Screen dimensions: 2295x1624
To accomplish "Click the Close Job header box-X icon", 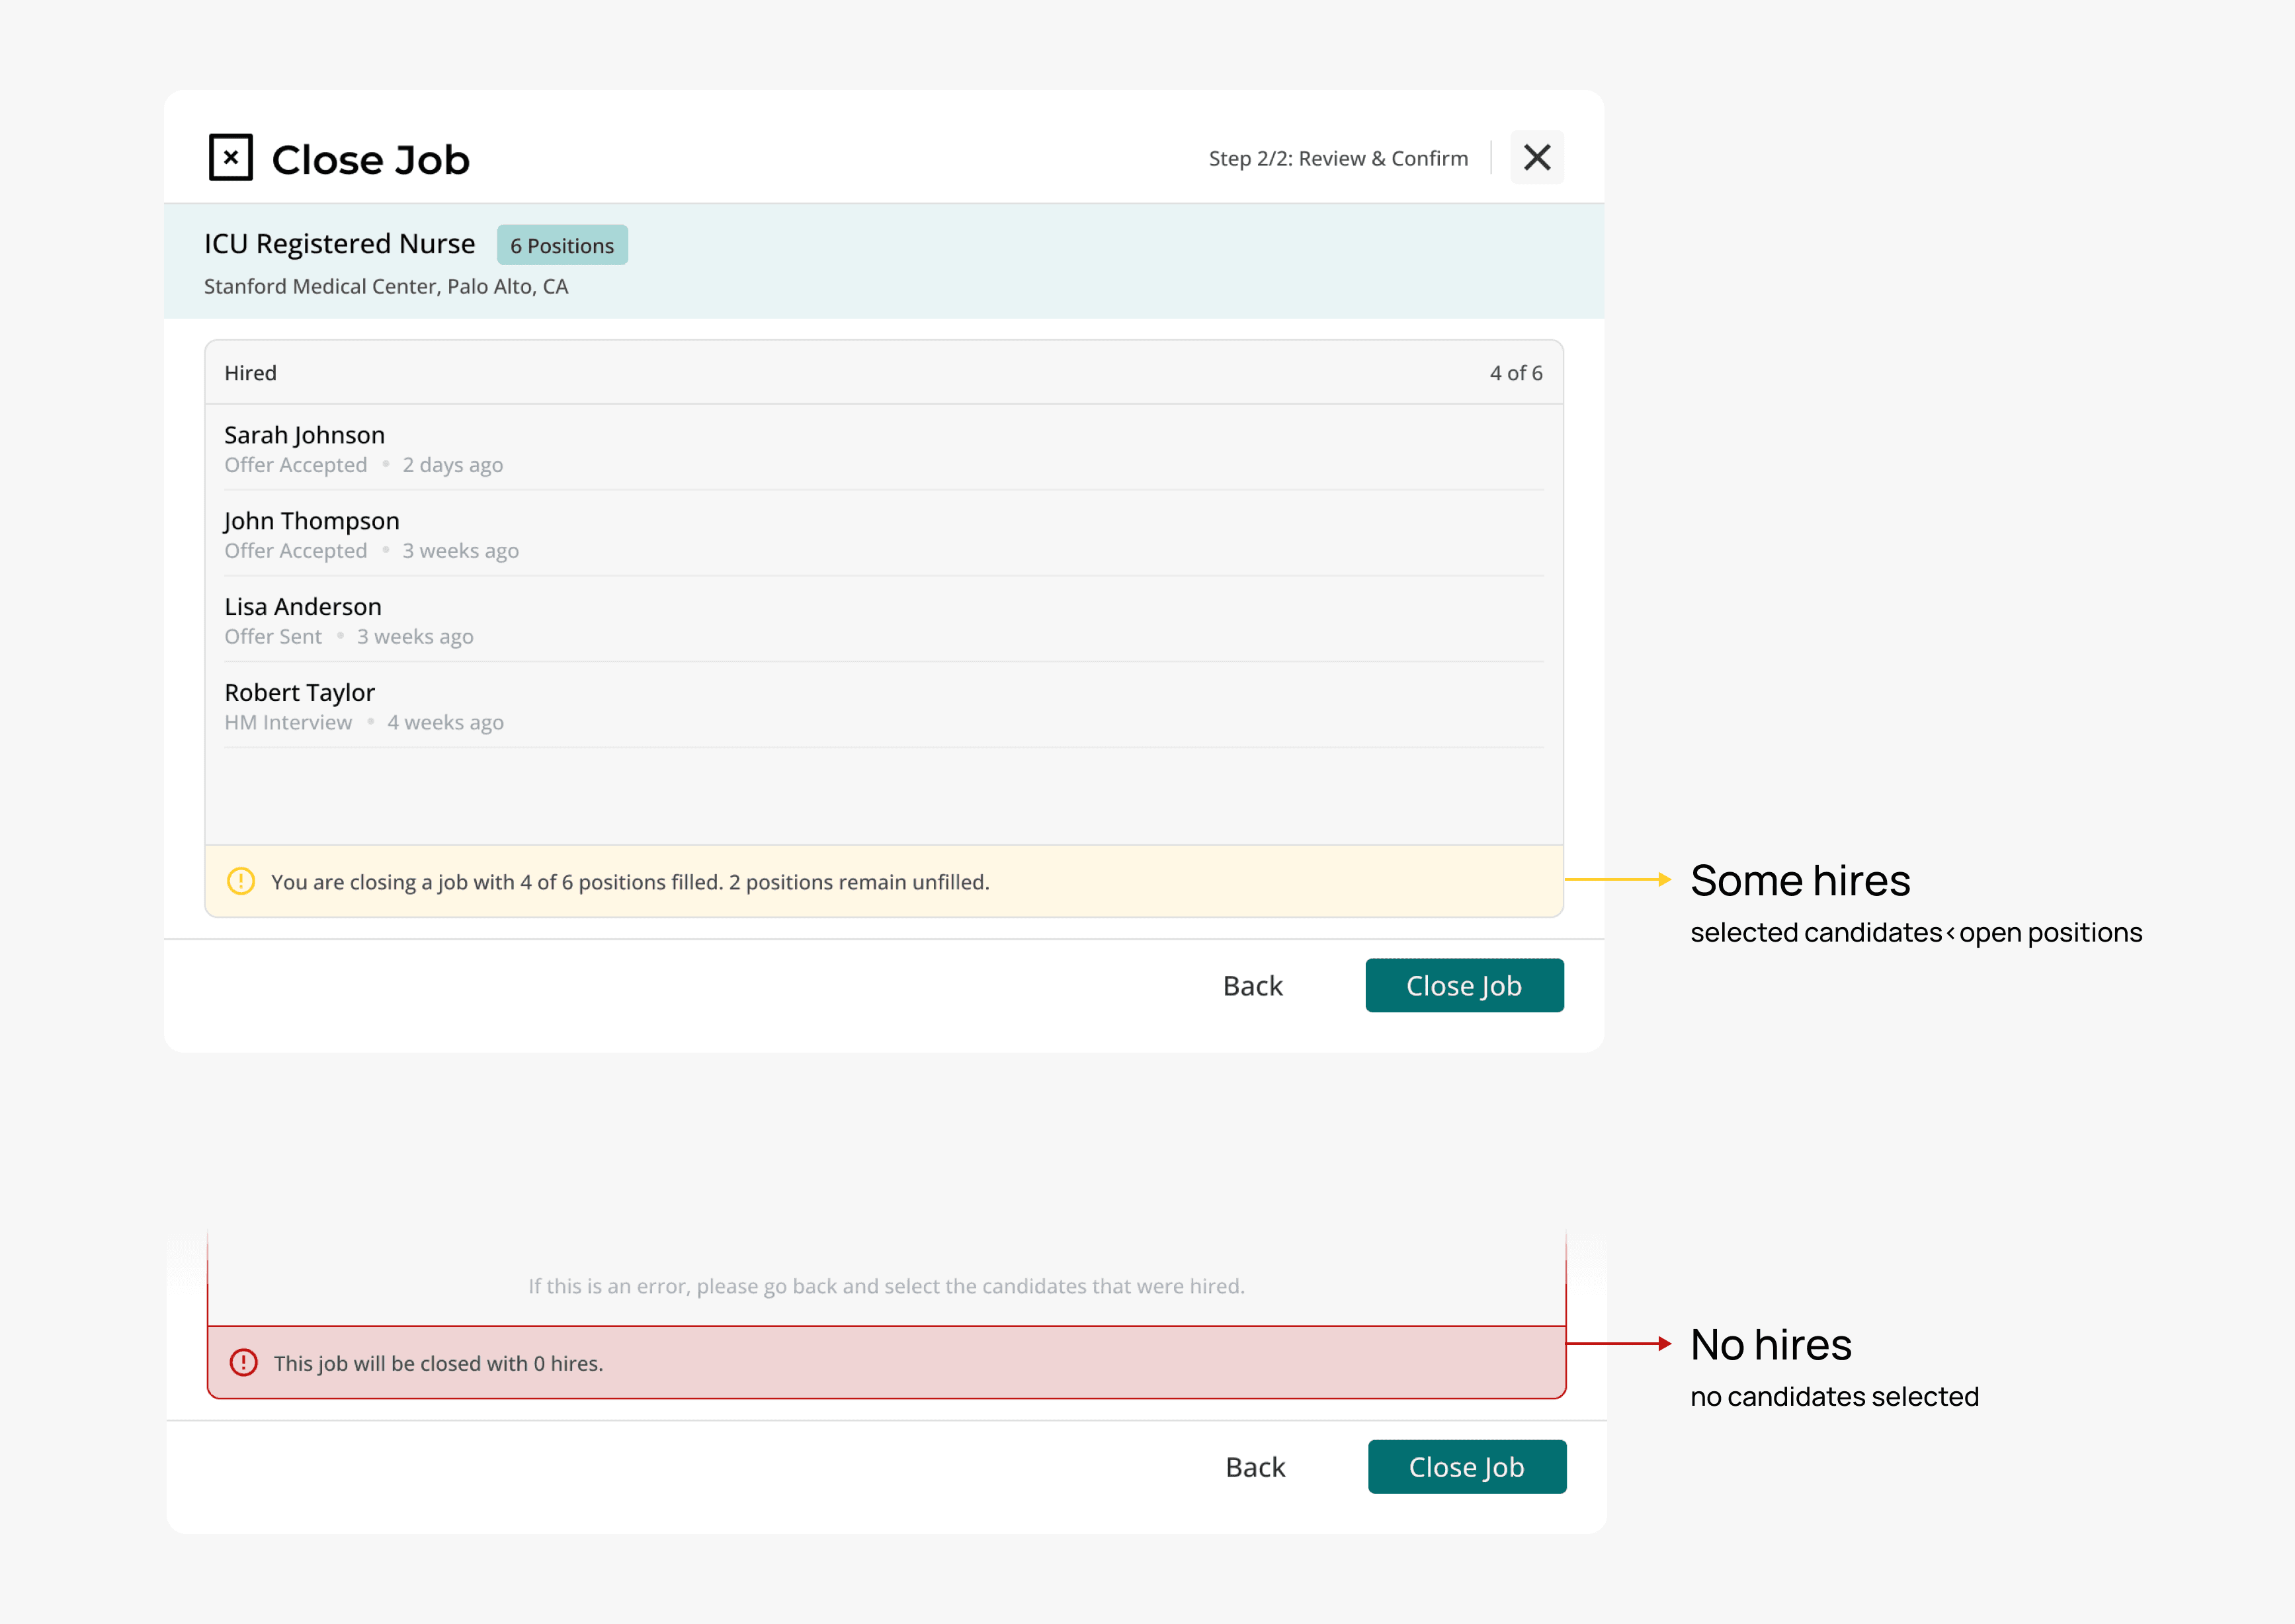I will (x=230, y=158).
